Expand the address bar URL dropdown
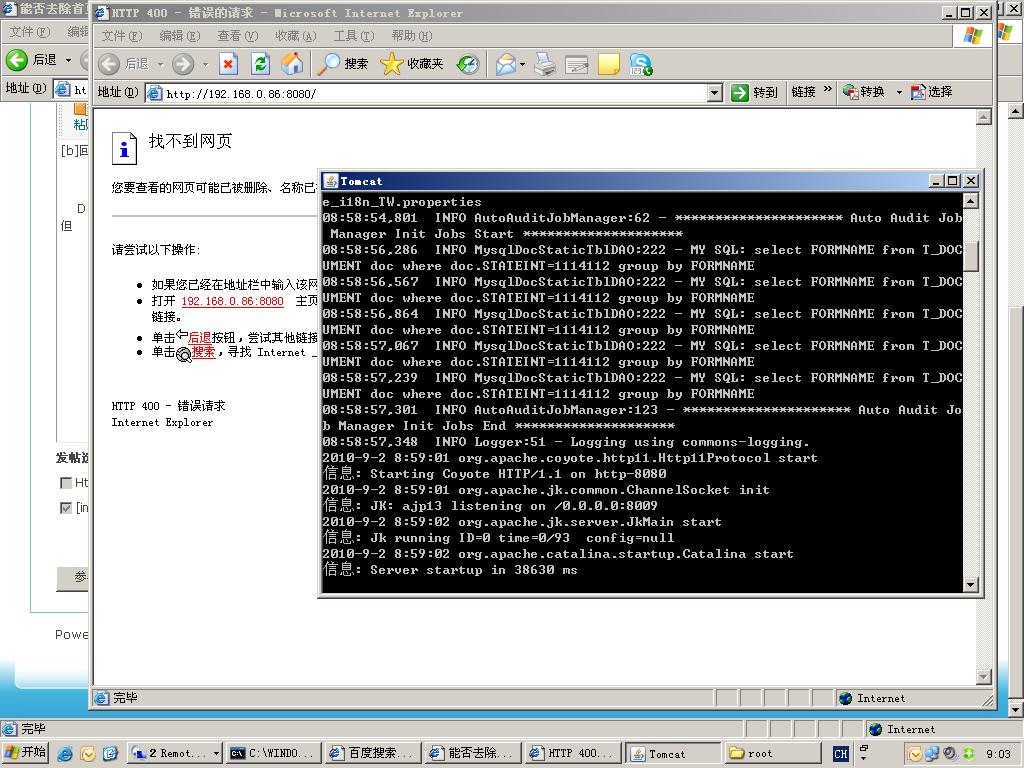Screen dimensions: 1024x768 [x=715, y=93]
